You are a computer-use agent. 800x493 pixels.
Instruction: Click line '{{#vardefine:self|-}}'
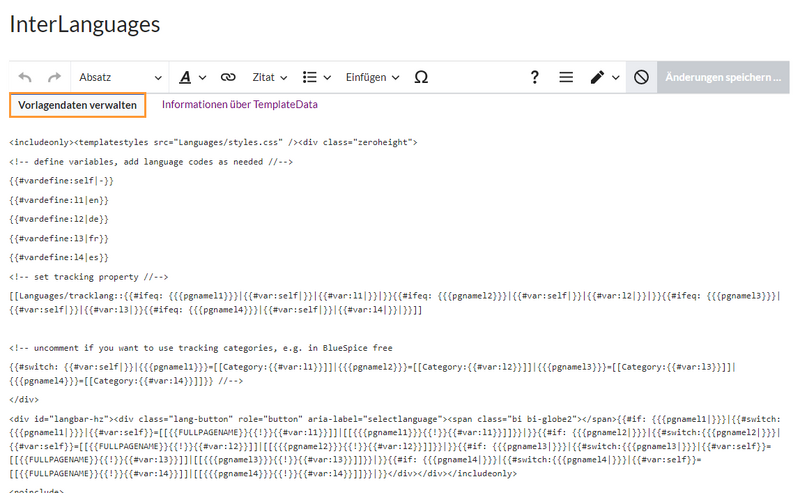(x=61, y=181)
